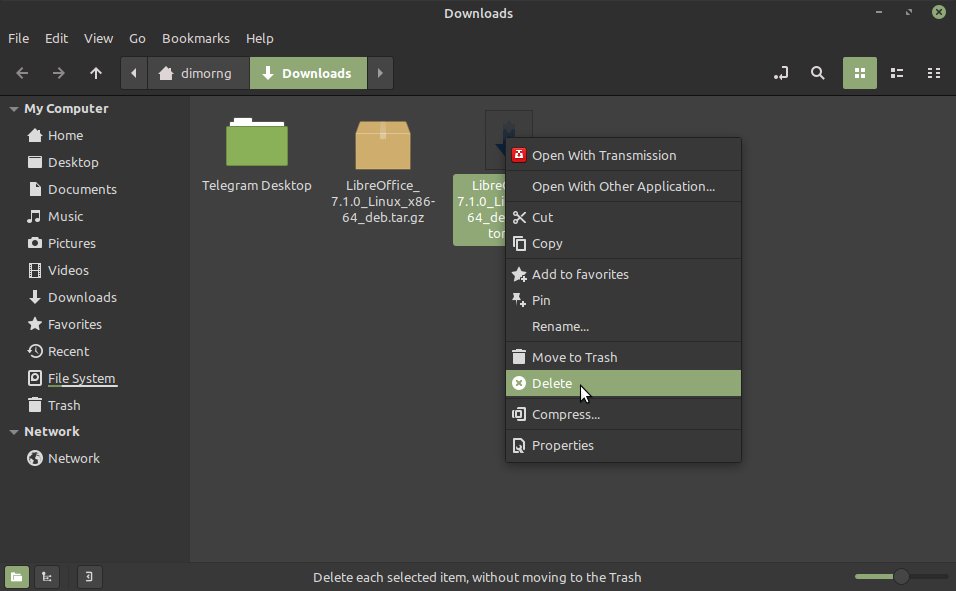Click the search icon in toolbar
This screenshot has height=591, width=956.
click(x=818, y=73)
